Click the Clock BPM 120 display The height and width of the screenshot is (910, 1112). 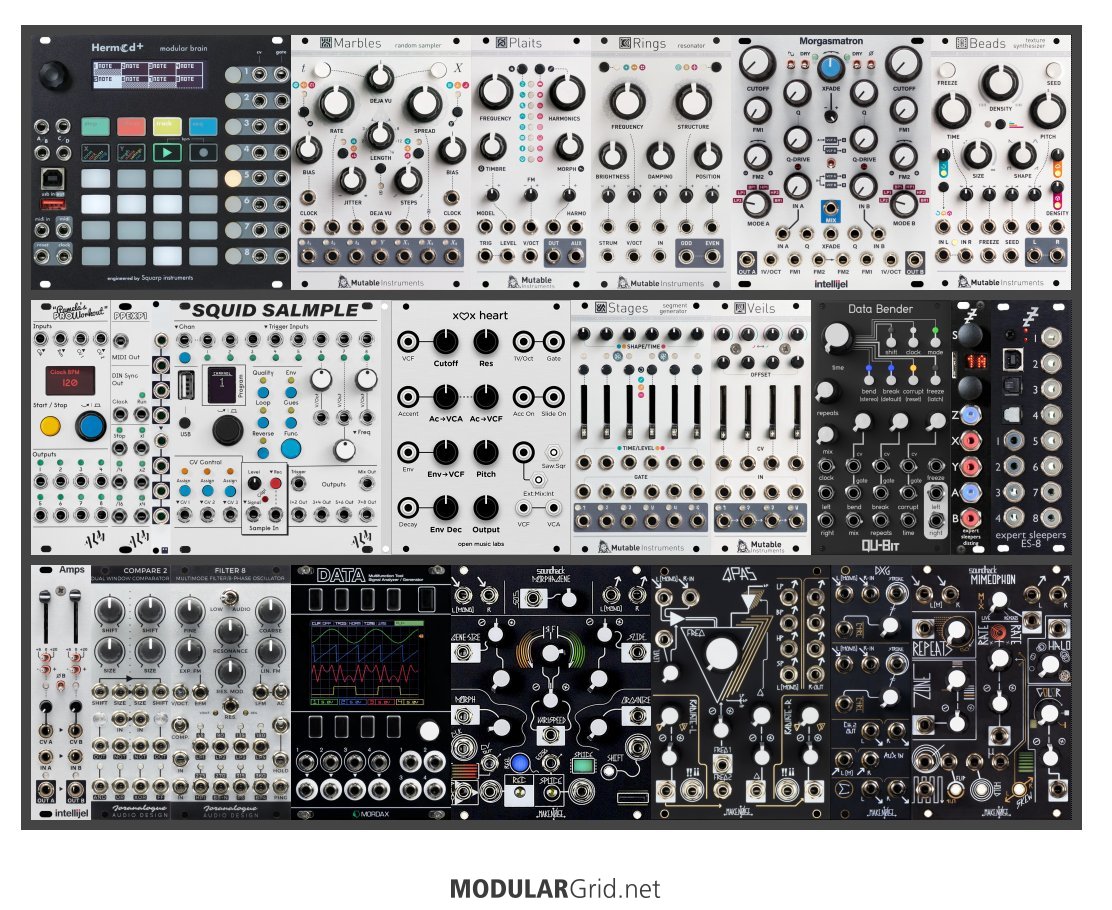click(x=70, y=381)
